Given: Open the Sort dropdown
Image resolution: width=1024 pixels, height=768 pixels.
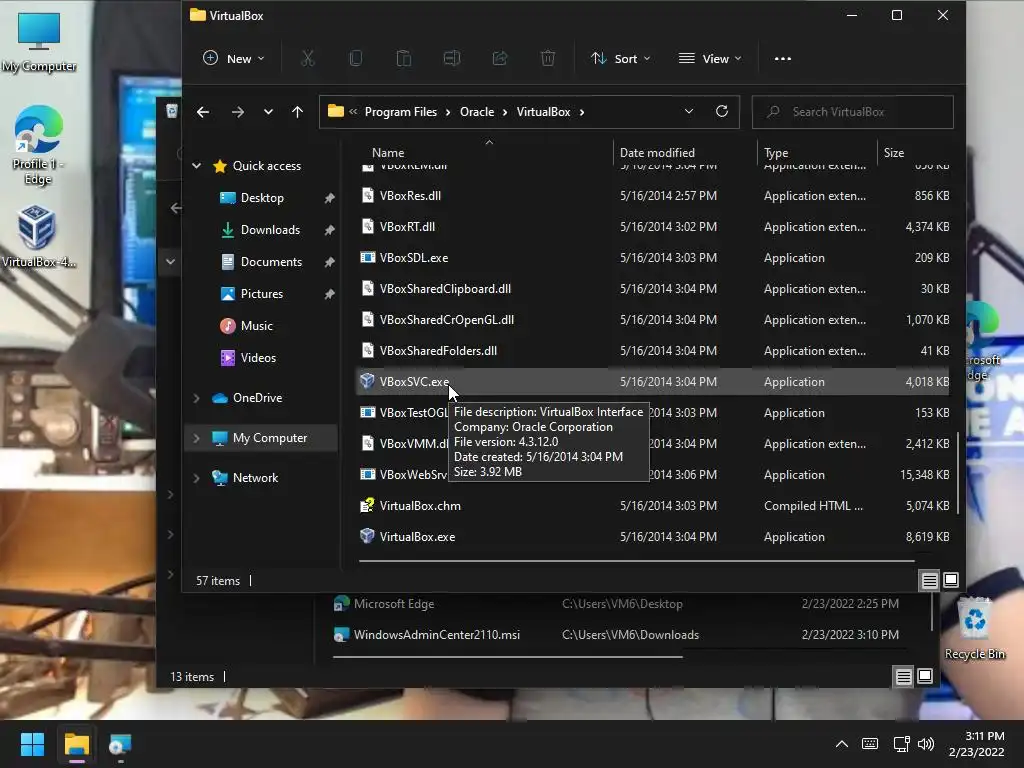Looking at the screenshot, I should pos(620,59).
